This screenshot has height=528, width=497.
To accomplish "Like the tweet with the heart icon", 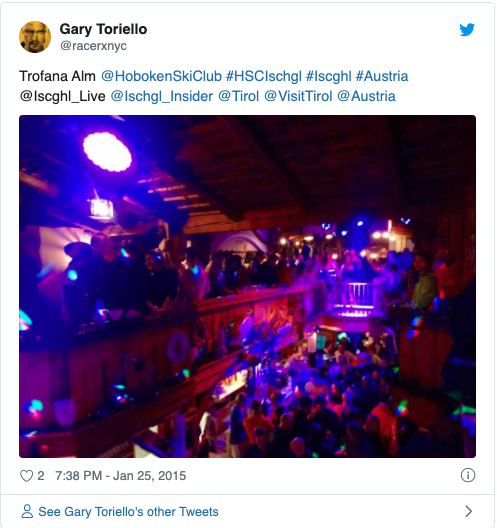I will (x=26, y=476).
